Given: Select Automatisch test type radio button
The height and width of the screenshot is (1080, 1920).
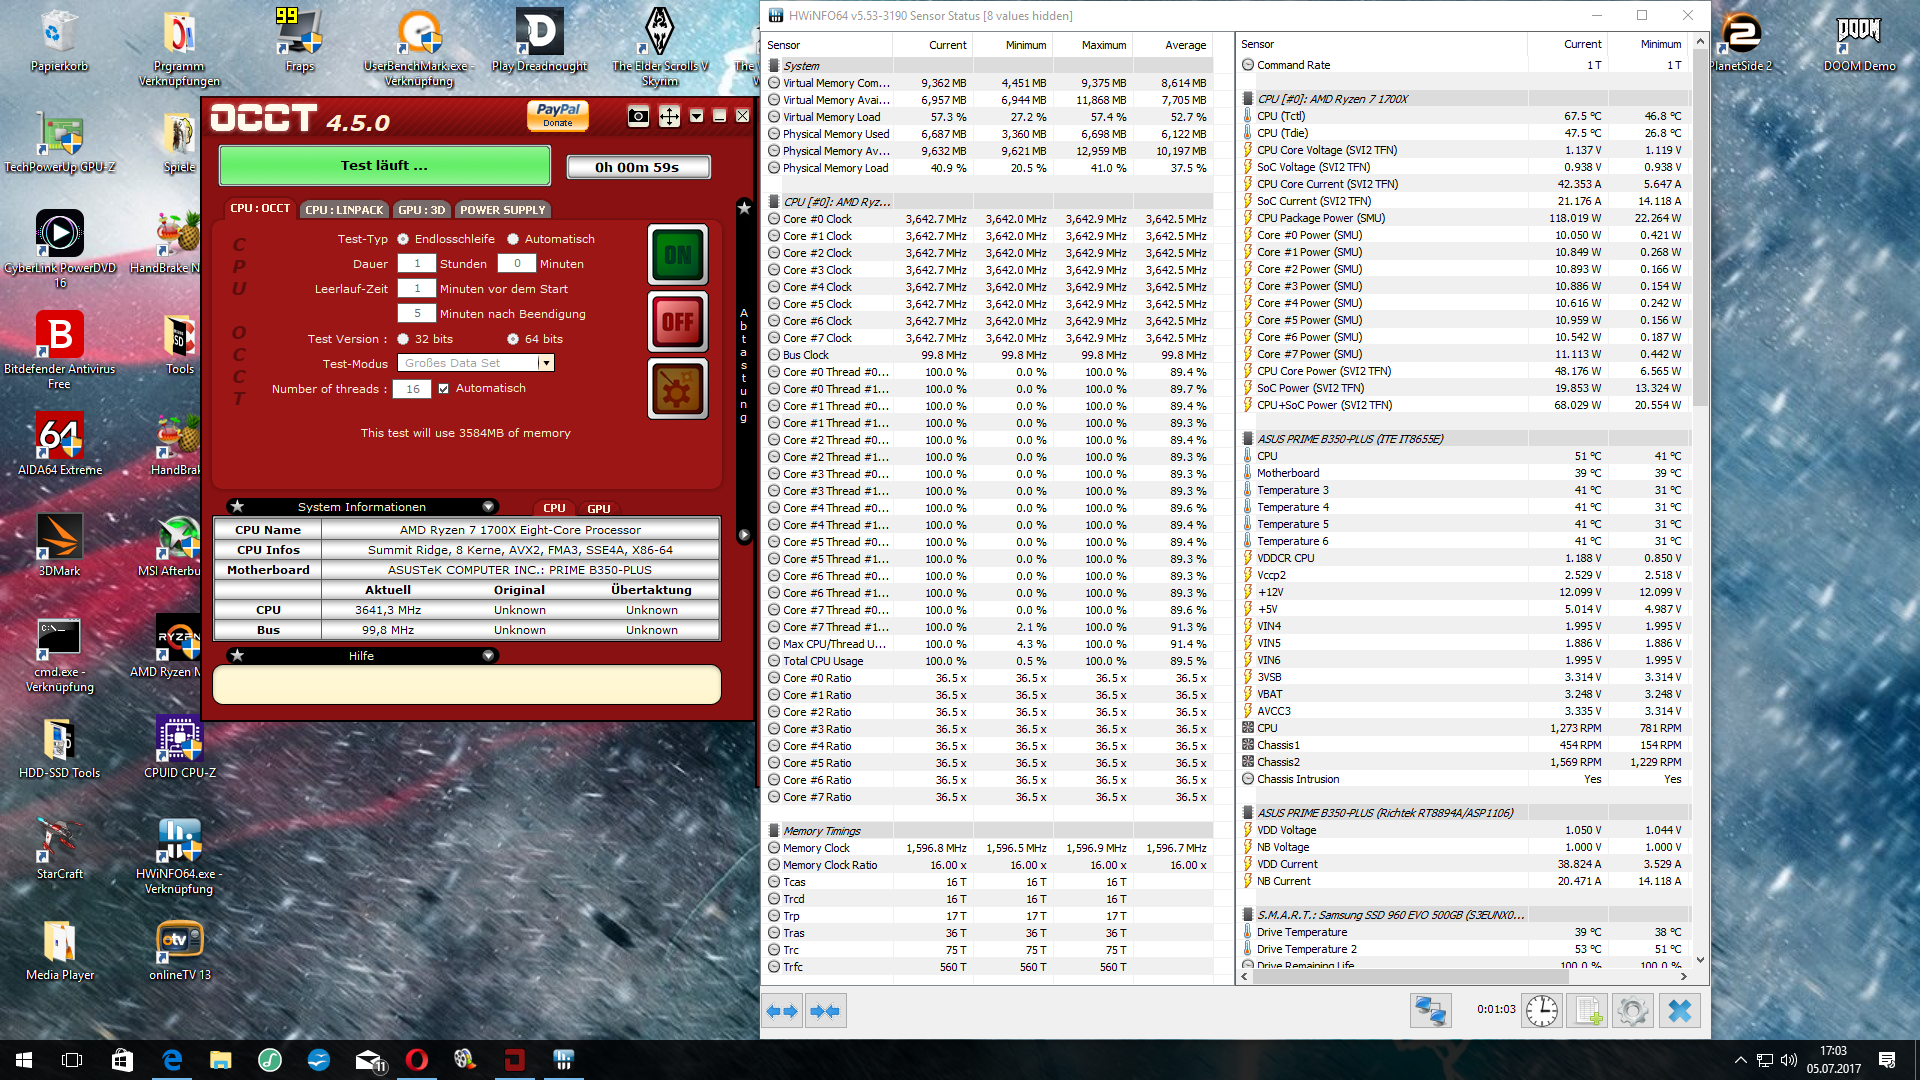Looking at the screenshot, I should (513, 239).
